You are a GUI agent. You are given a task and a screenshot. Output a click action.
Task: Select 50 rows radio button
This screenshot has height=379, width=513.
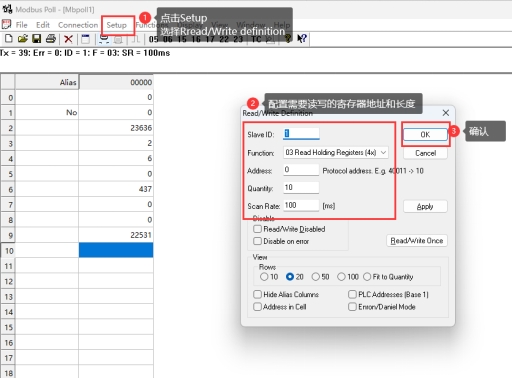pyautogui.click(x=316, y=277)
